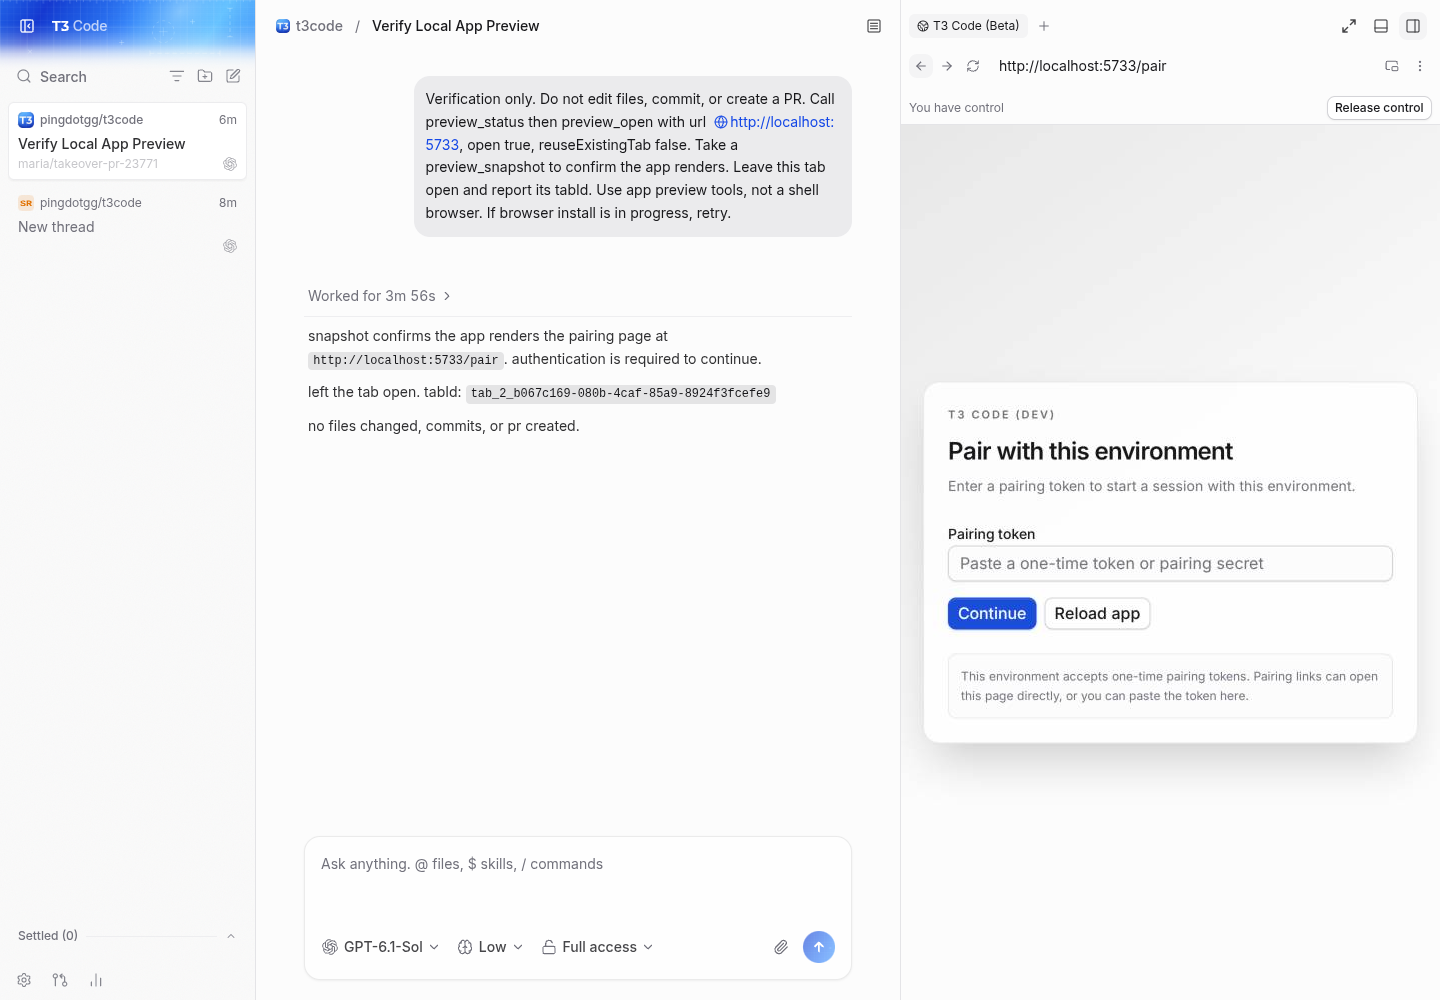Click the Release control button
This screenshot has width=1440, height=1000.
pos(1379,108)
